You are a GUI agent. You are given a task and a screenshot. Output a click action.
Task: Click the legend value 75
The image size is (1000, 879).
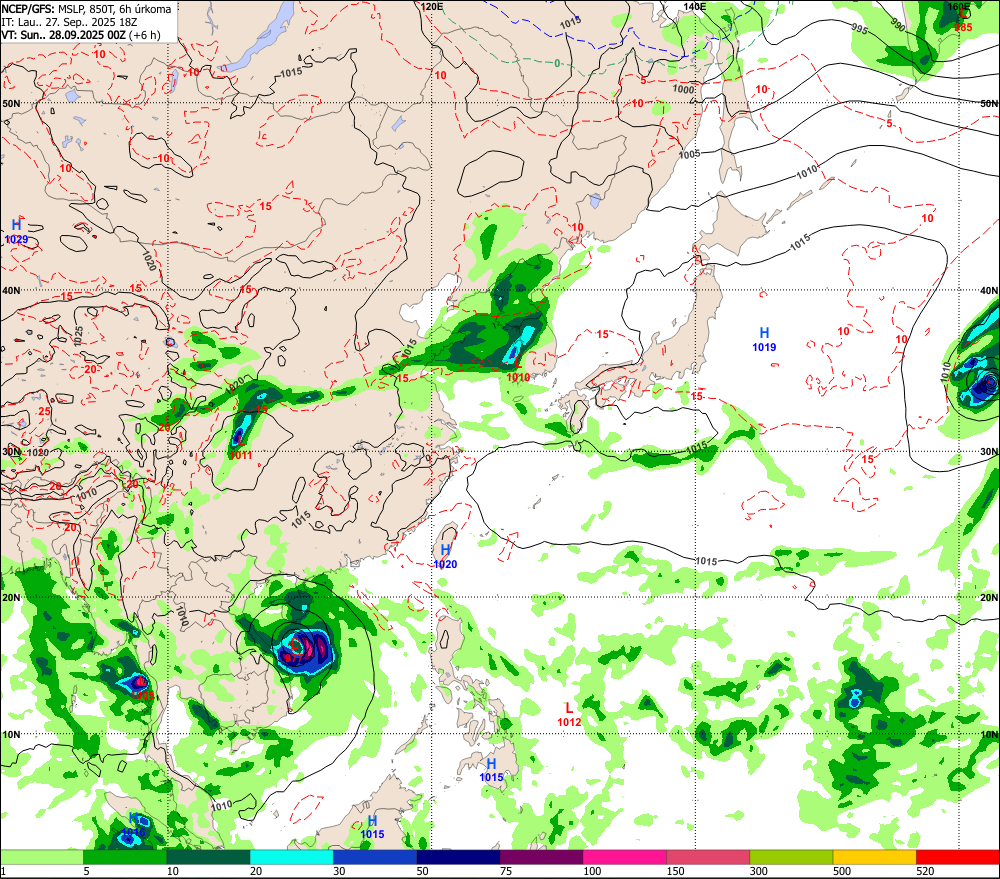(x=506, y=871)
